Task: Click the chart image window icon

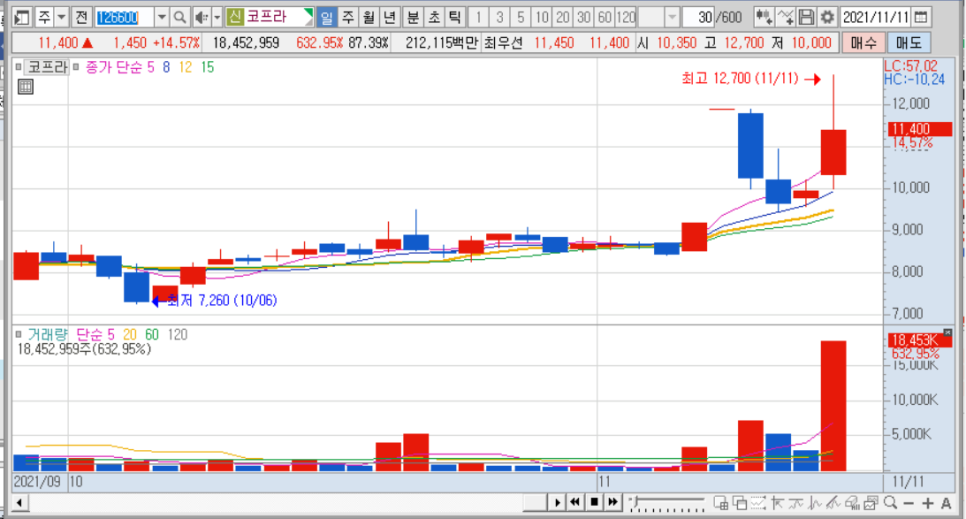Action: (871, 503)
